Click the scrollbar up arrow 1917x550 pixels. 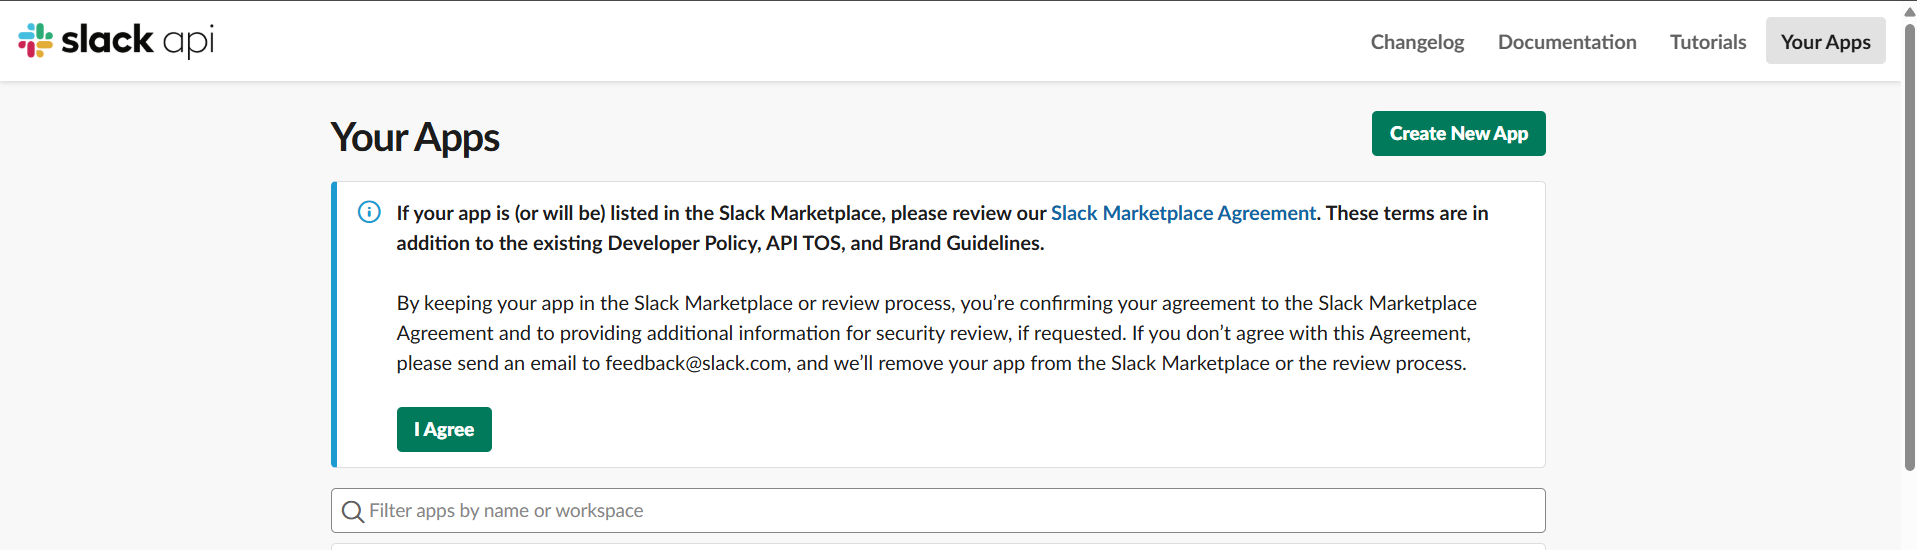tap(1909, 10)
